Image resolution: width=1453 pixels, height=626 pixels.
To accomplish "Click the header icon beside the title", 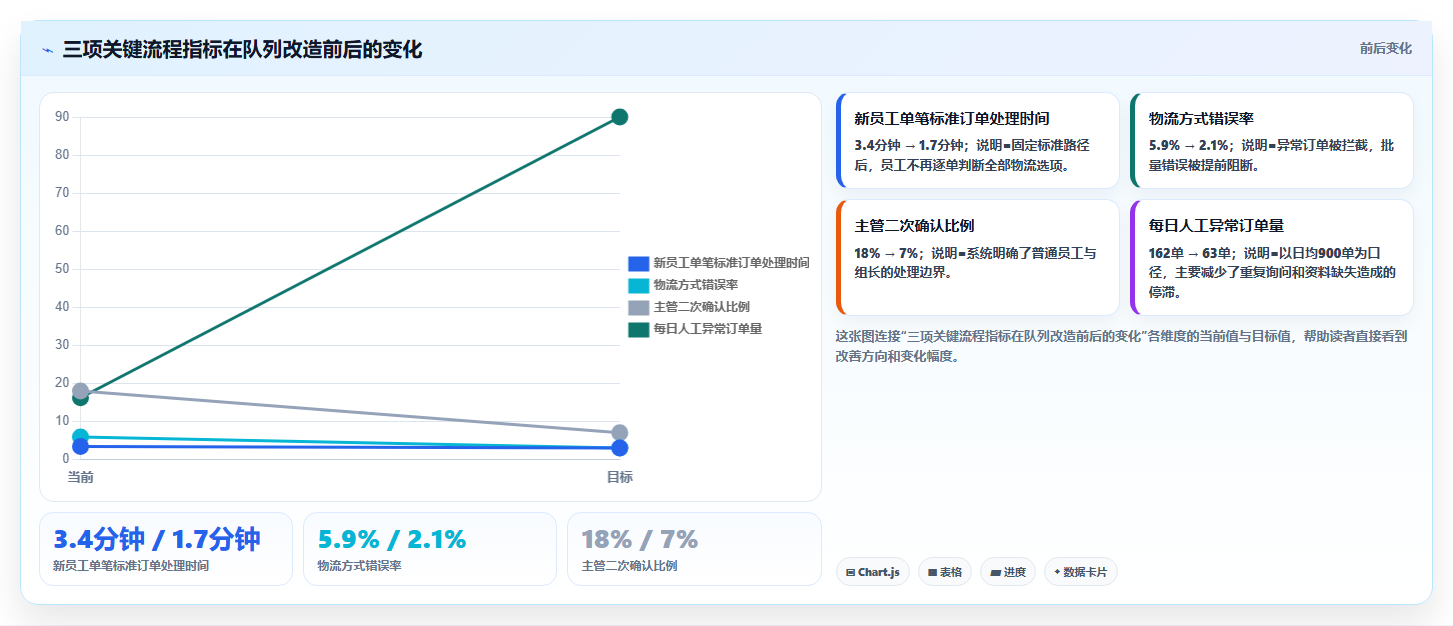I will tap(48, 50).
